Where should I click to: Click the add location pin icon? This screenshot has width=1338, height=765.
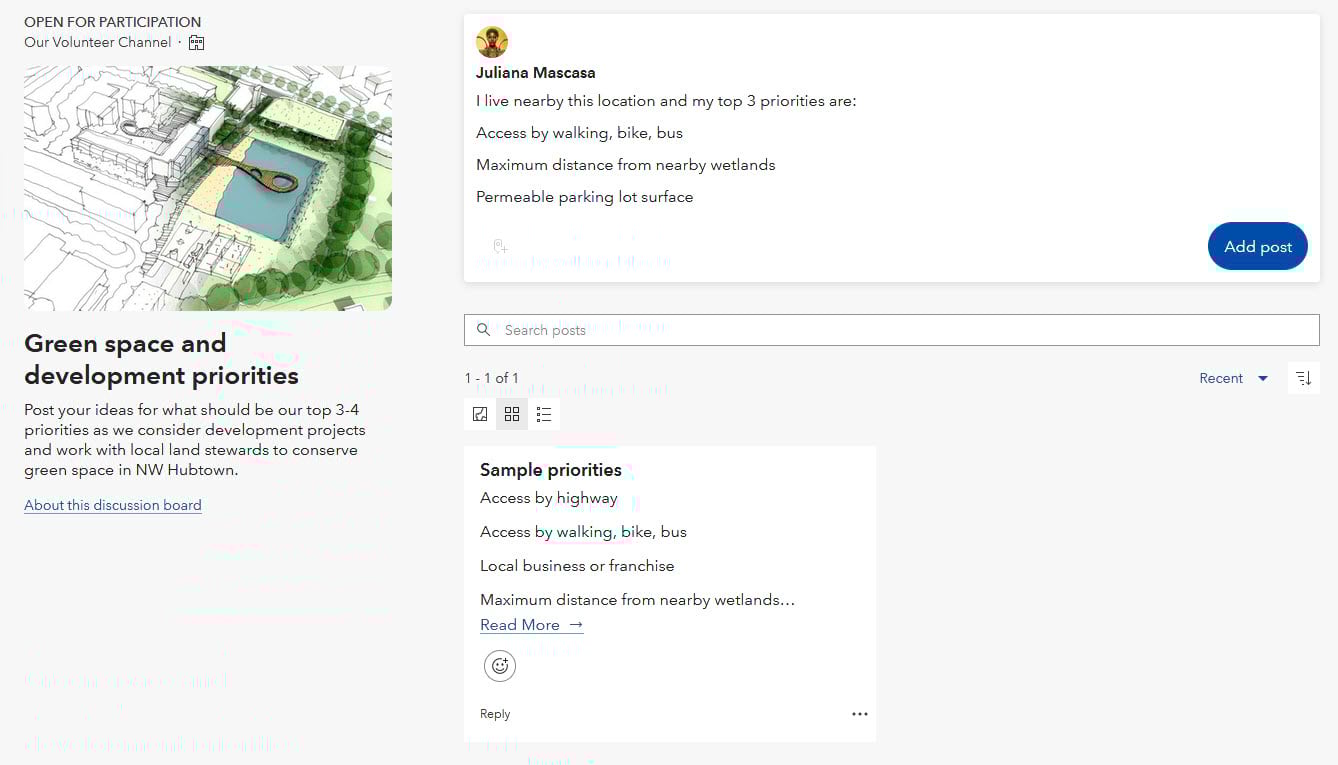[x=500, y=246]
